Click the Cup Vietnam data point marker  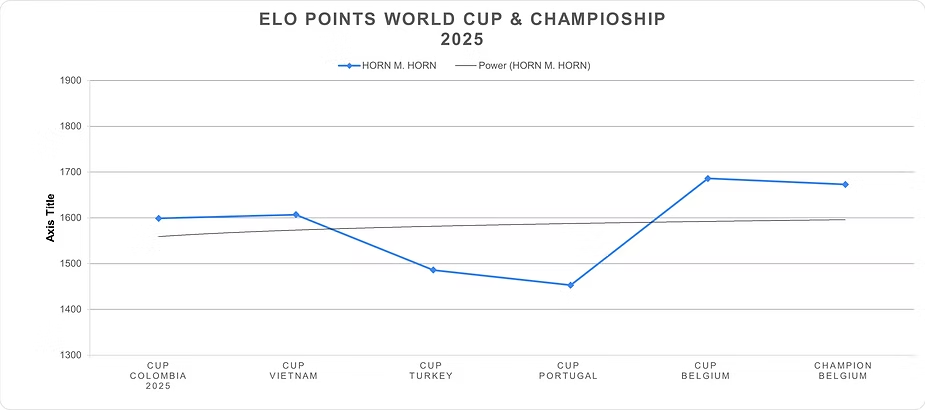click(296, 214)
